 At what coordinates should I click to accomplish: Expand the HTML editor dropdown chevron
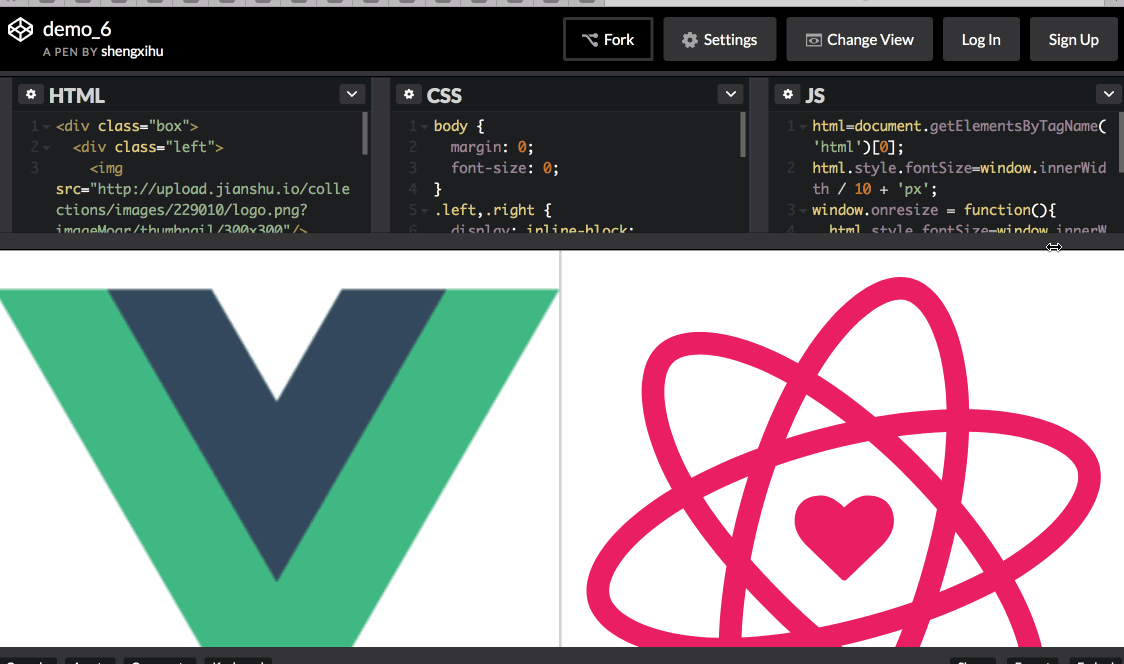pos(352,94)
